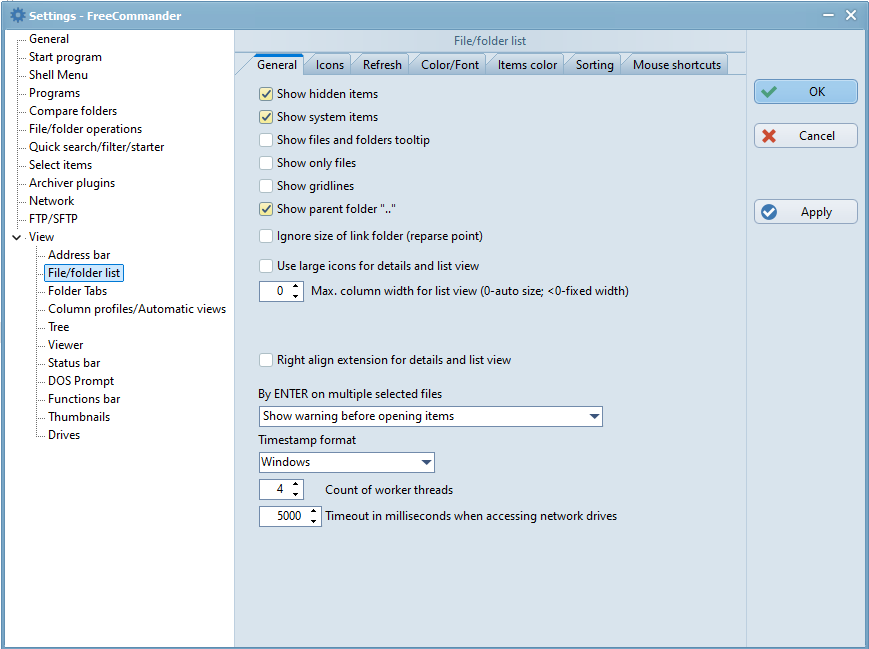Open Status bar settings
Viewport: 869px width, 649px height.
point(74,363)
